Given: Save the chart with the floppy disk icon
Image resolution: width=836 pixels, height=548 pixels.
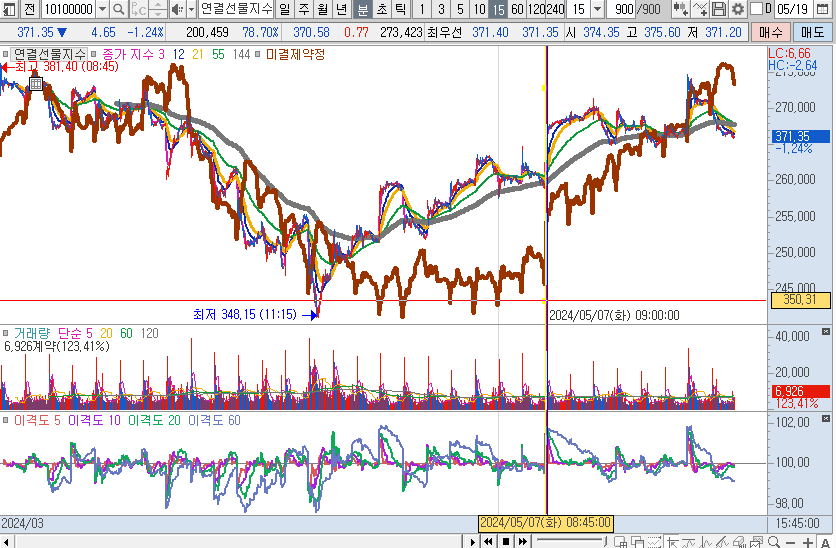Looking at the screenshot, I should point(719,9).
